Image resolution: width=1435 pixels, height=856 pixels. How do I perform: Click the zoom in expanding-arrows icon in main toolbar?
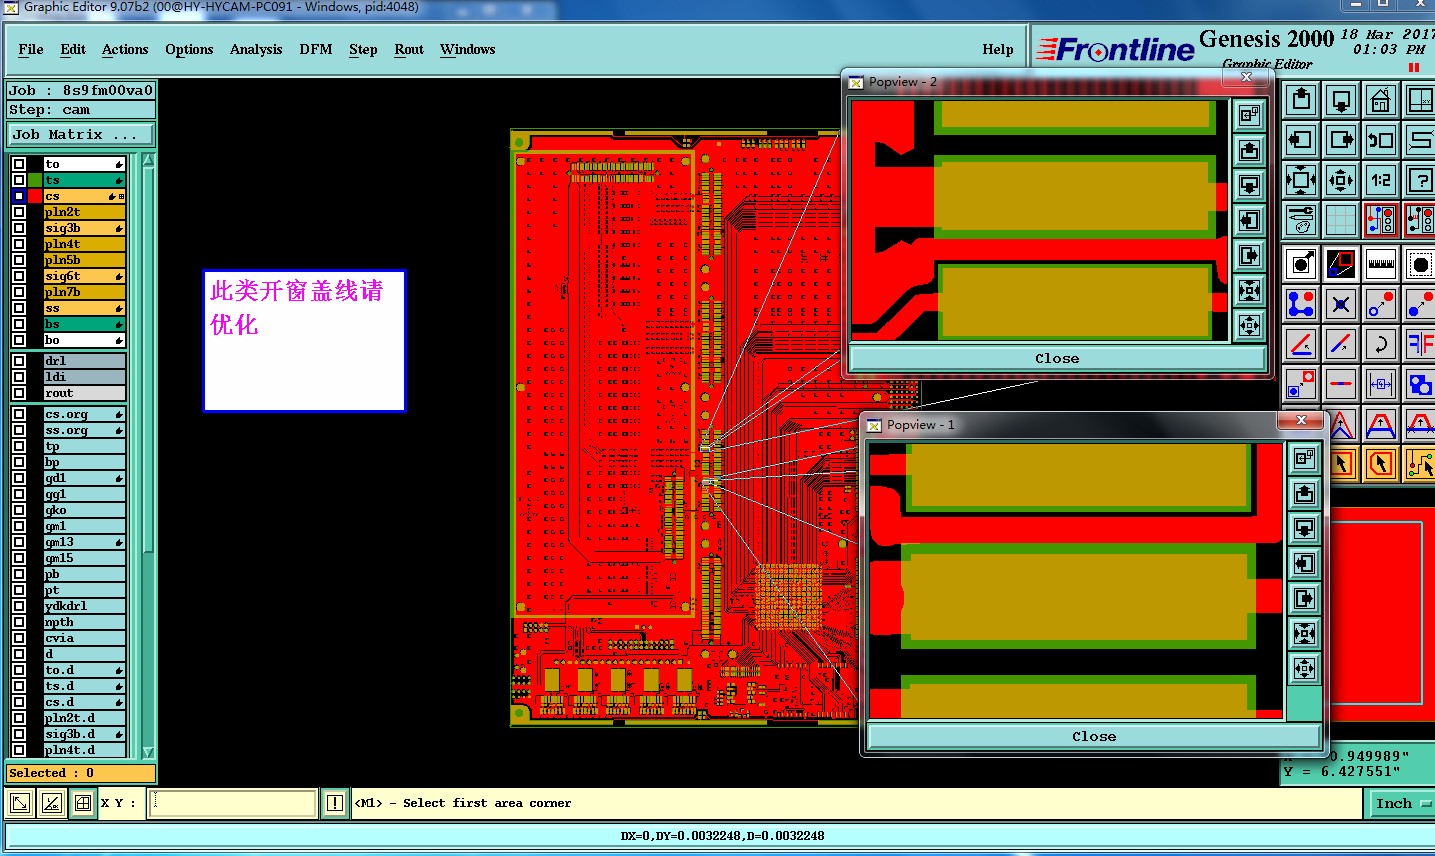[x=1301, y=180]
